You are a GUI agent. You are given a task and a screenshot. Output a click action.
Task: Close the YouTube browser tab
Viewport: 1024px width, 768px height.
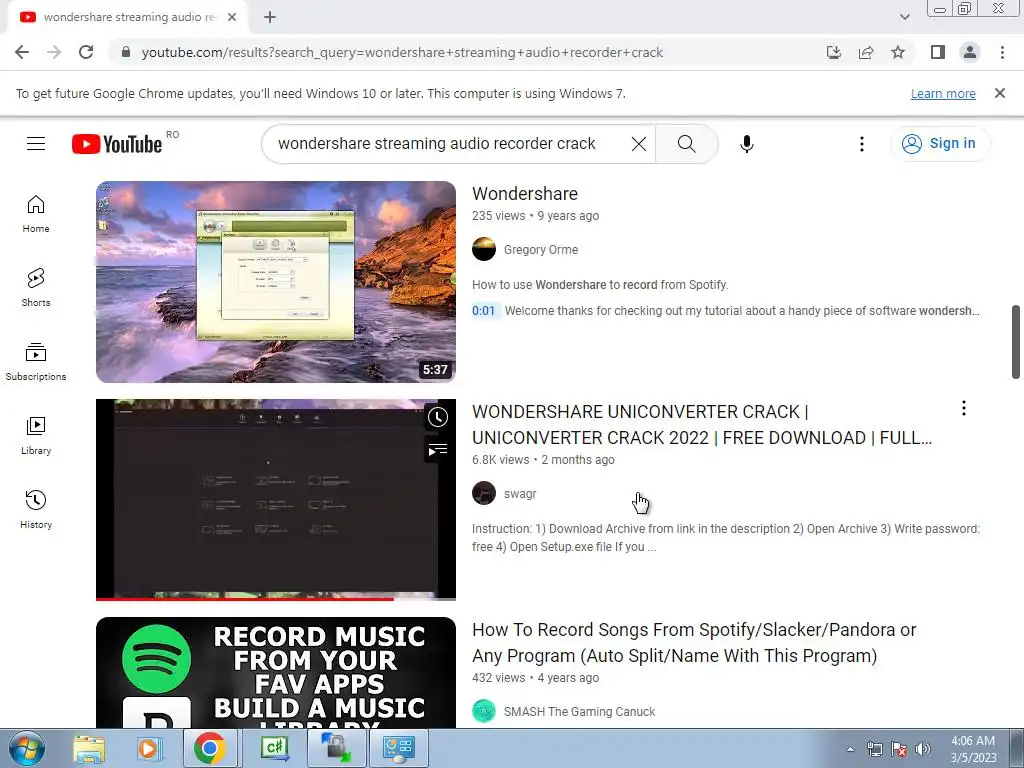(x=232, y=17)
